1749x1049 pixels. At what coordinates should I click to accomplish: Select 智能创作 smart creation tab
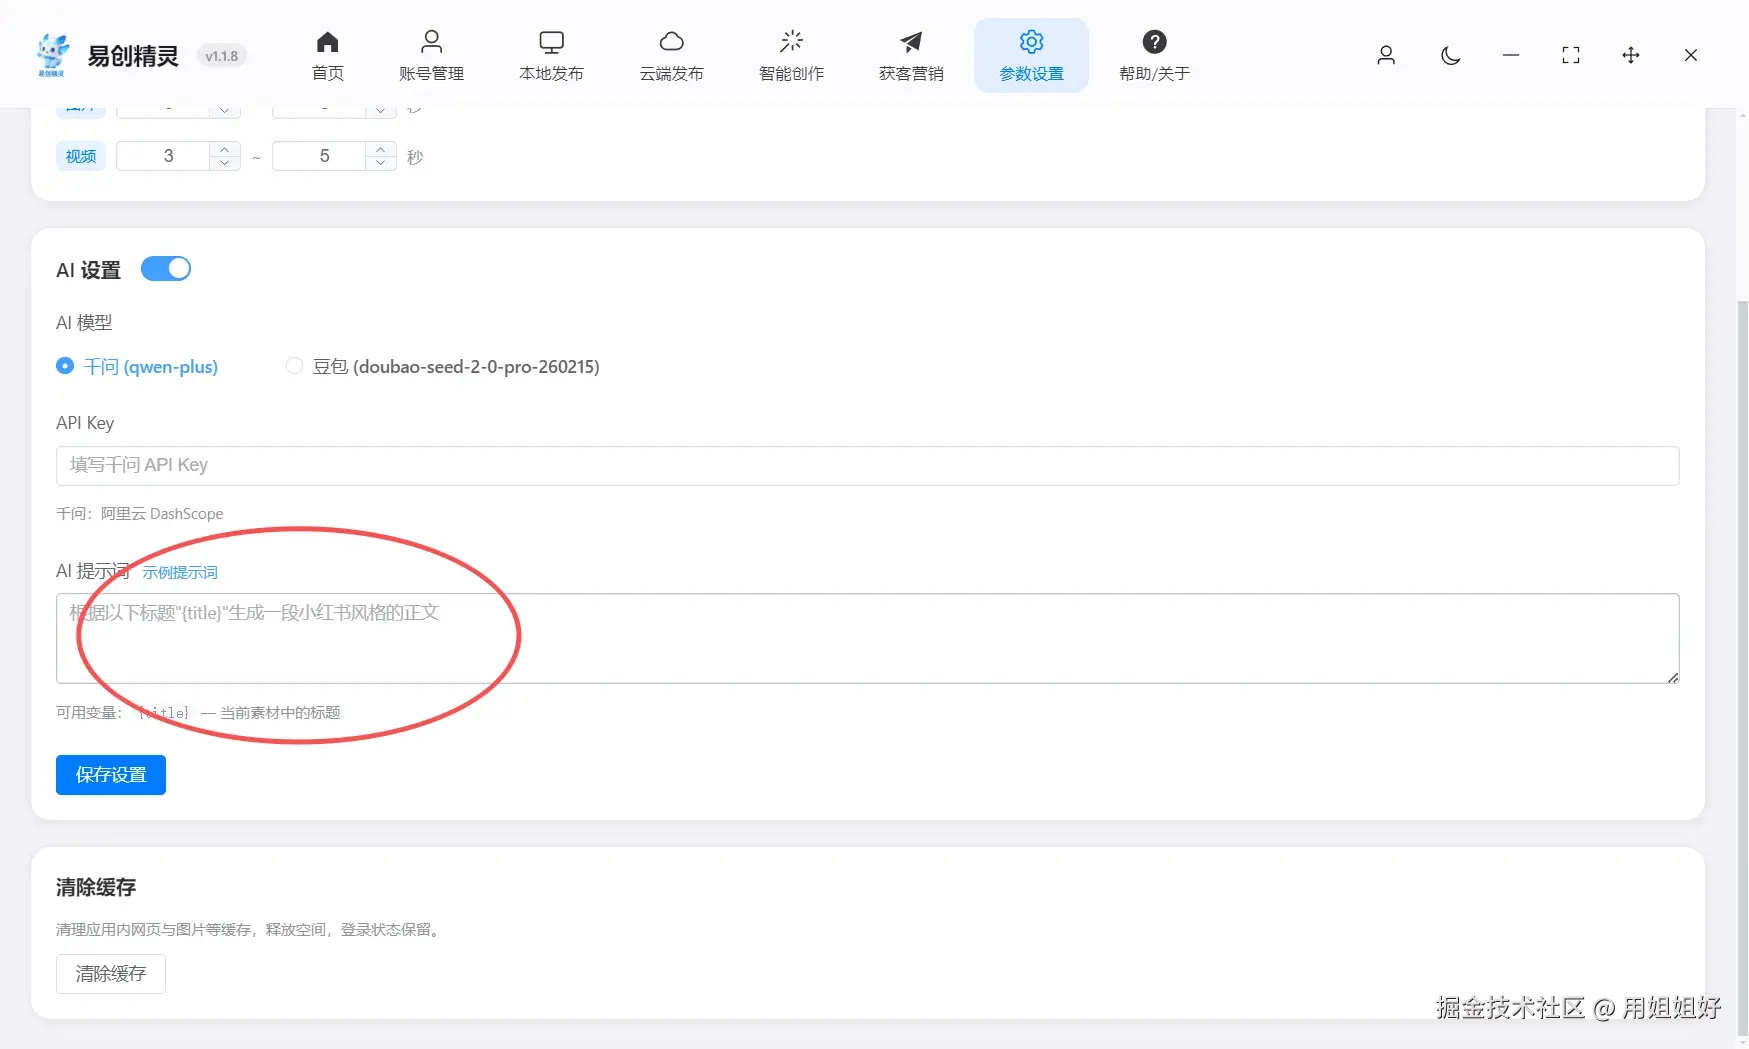(x=792, y=56)
